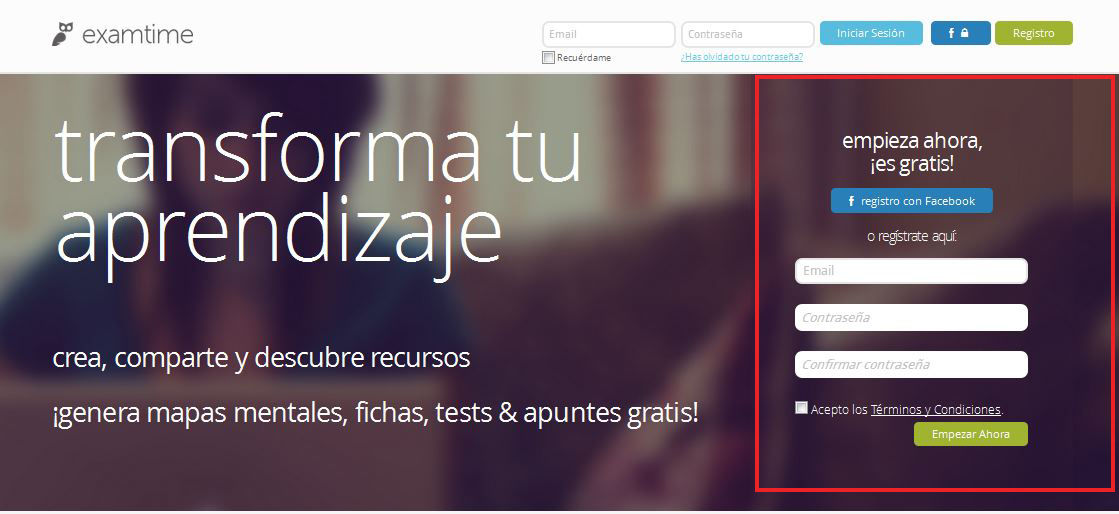Open ¿Has olvidado tu contraseña? link
1119x514 pixels.
741,56
